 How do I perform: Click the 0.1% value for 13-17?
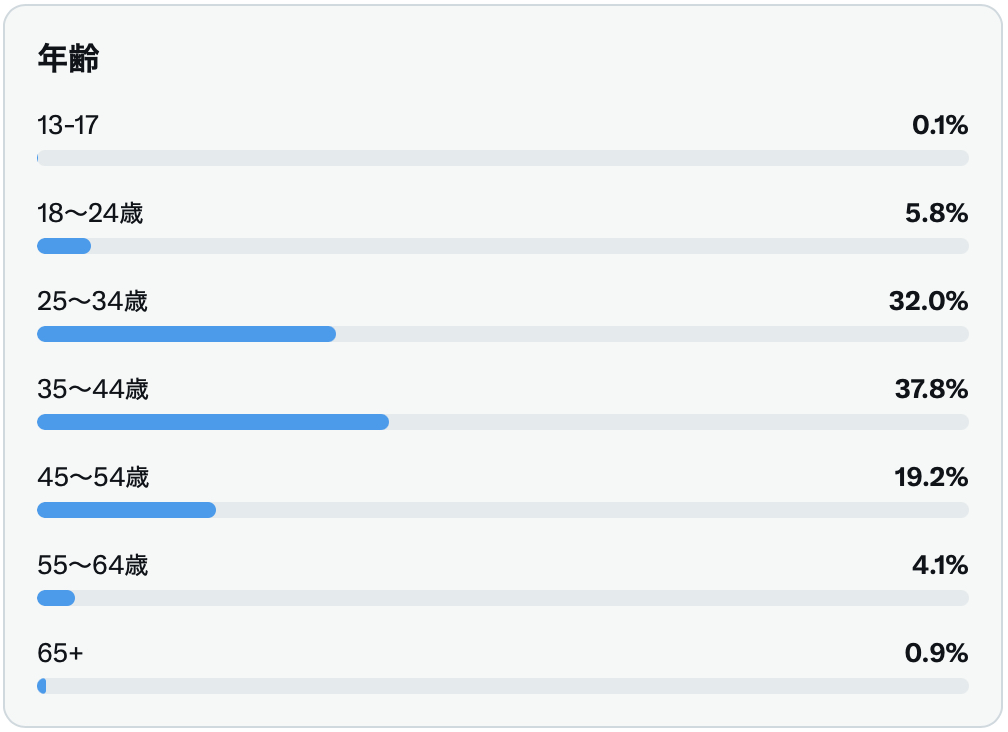(940, 125)
